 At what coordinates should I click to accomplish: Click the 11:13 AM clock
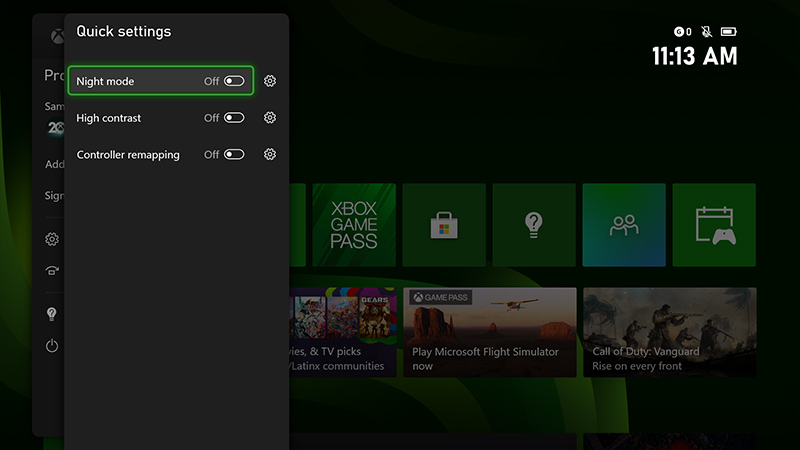[695, 56]
